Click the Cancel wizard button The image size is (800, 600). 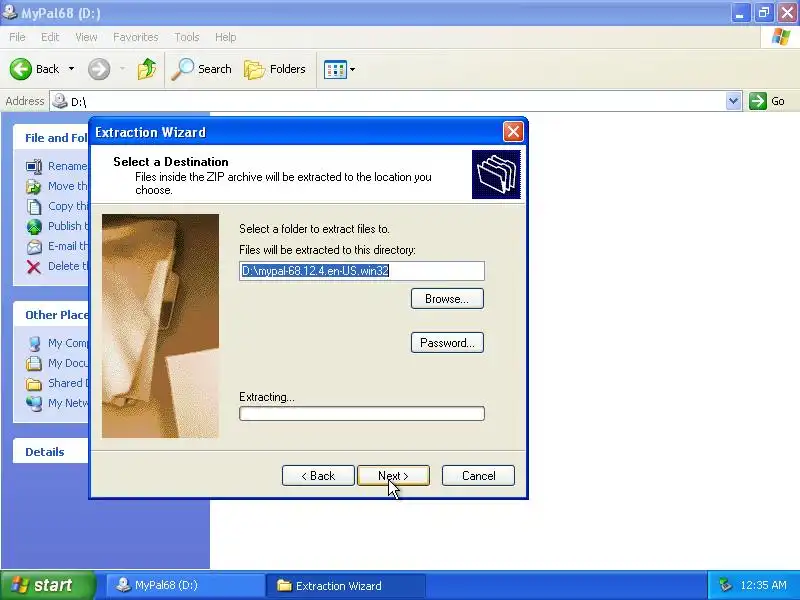point(478,476)
